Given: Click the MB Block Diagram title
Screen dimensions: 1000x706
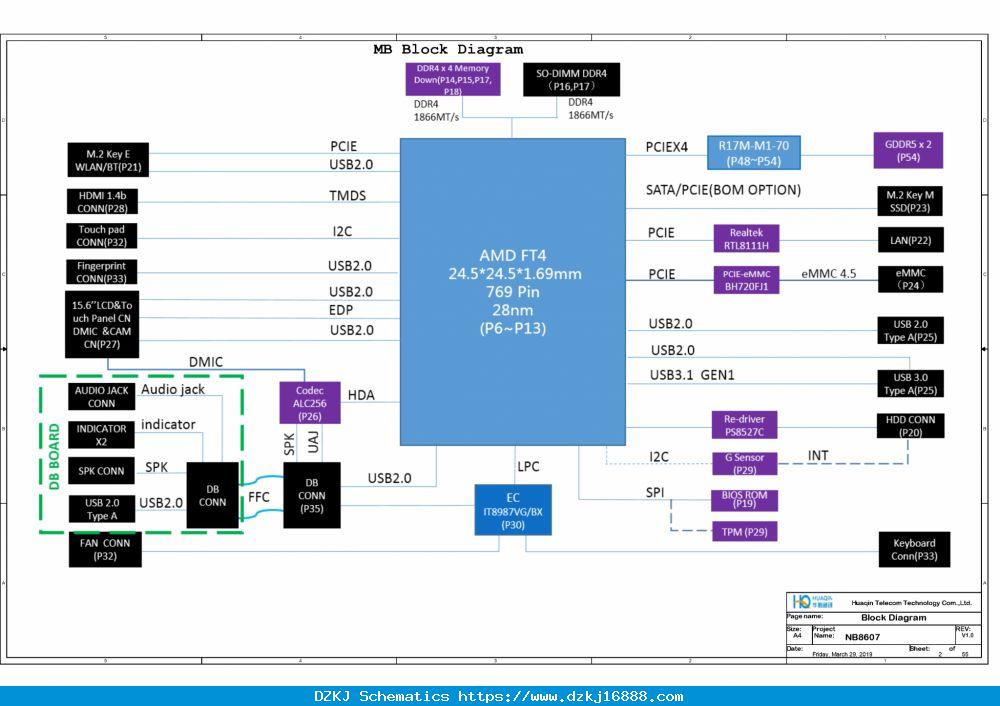Looking at the screenshot, I should (x=448, y=49).
